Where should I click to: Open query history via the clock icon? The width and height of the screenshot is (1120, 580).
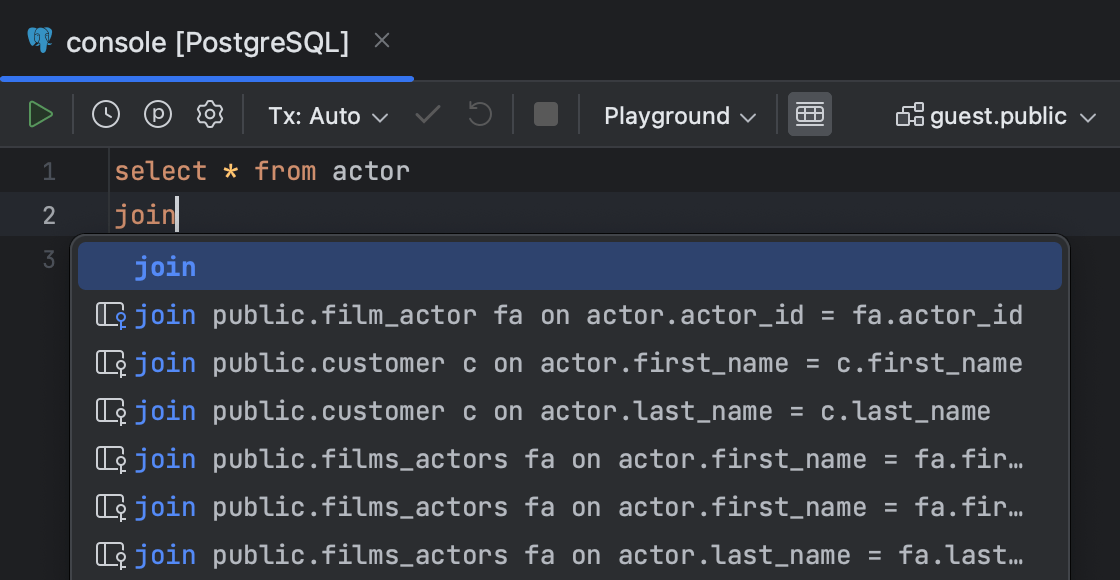click(x=105, y=114)
